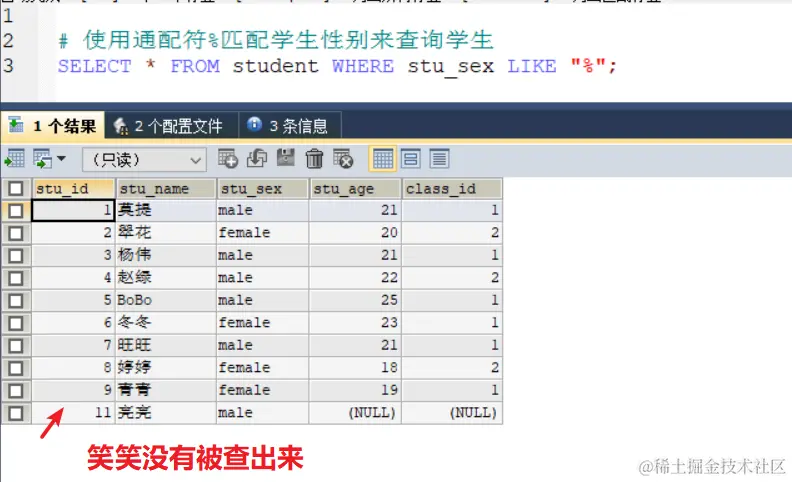Viewport: 792px width, 482px height.
Task: Sort by the stu_sex column header
Action: click(x=262, y=188)
